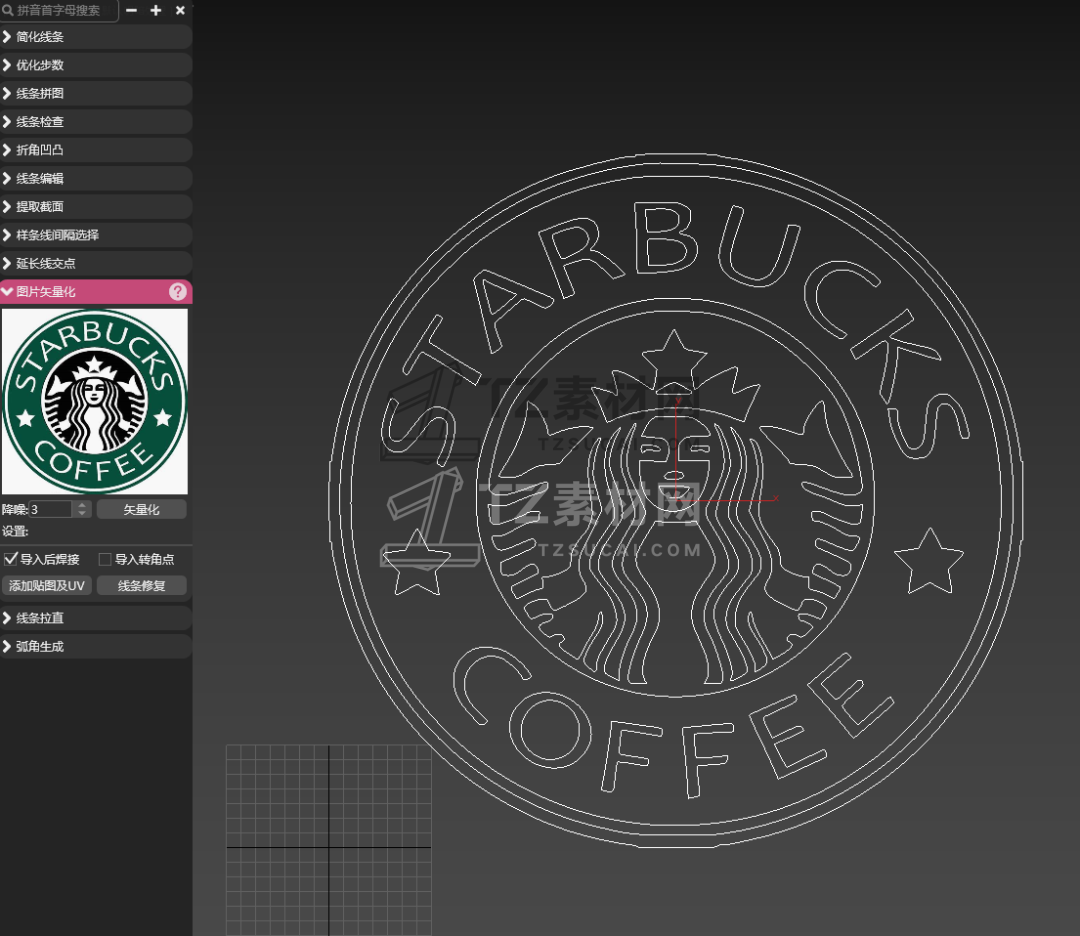Click the 线条修复 button
The width and height of the screenshot is (1080, 936).
coord(141,586)
